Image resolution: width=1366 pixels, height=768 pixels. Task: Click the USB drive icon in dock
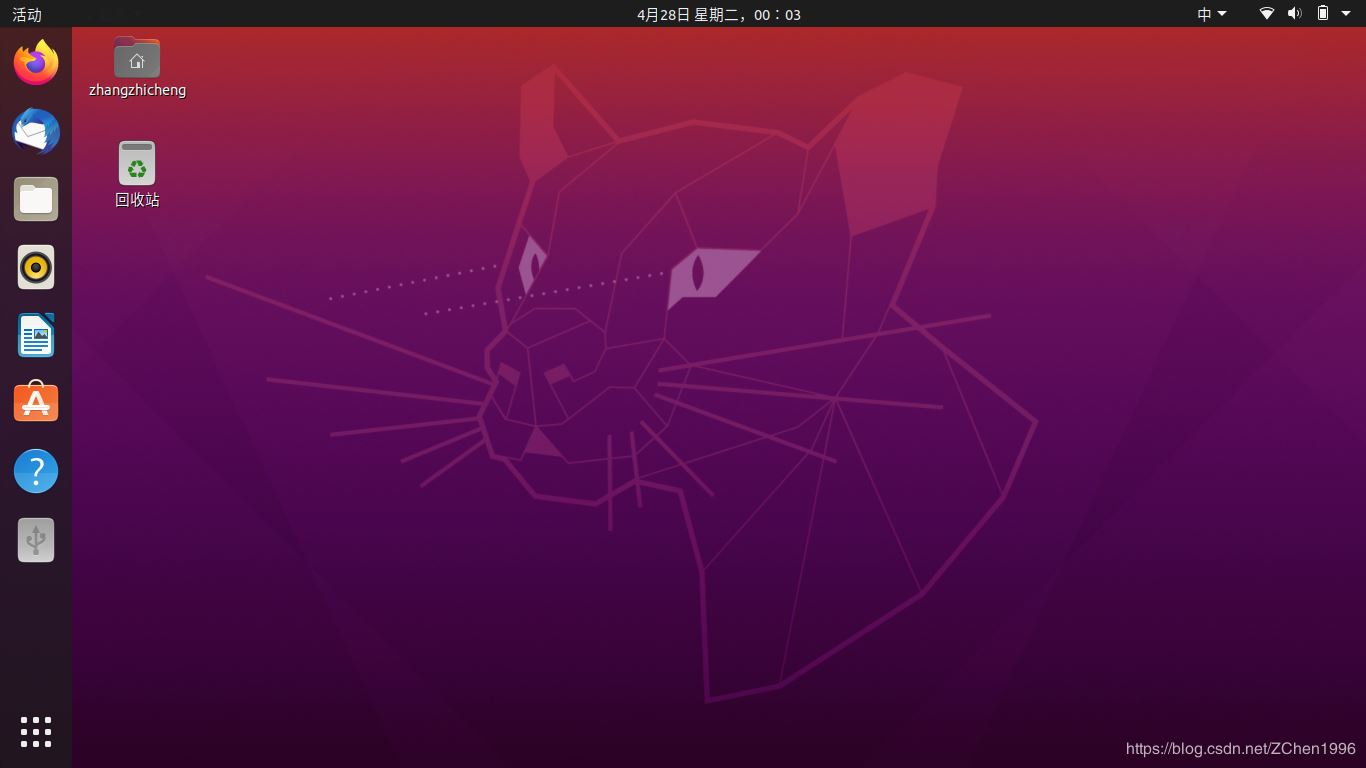pyautogui.click(x=36, y=539)
